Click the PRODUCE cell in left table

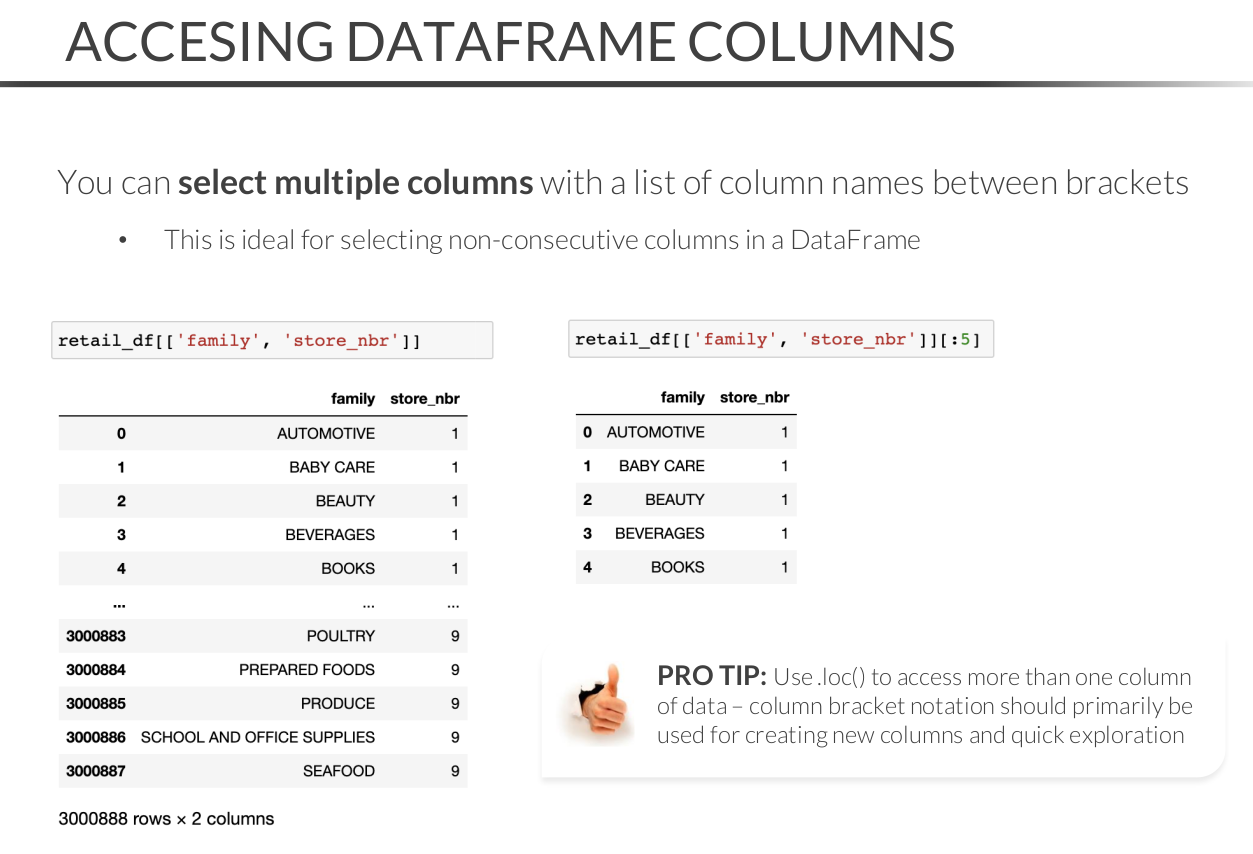tap(337, 704)
